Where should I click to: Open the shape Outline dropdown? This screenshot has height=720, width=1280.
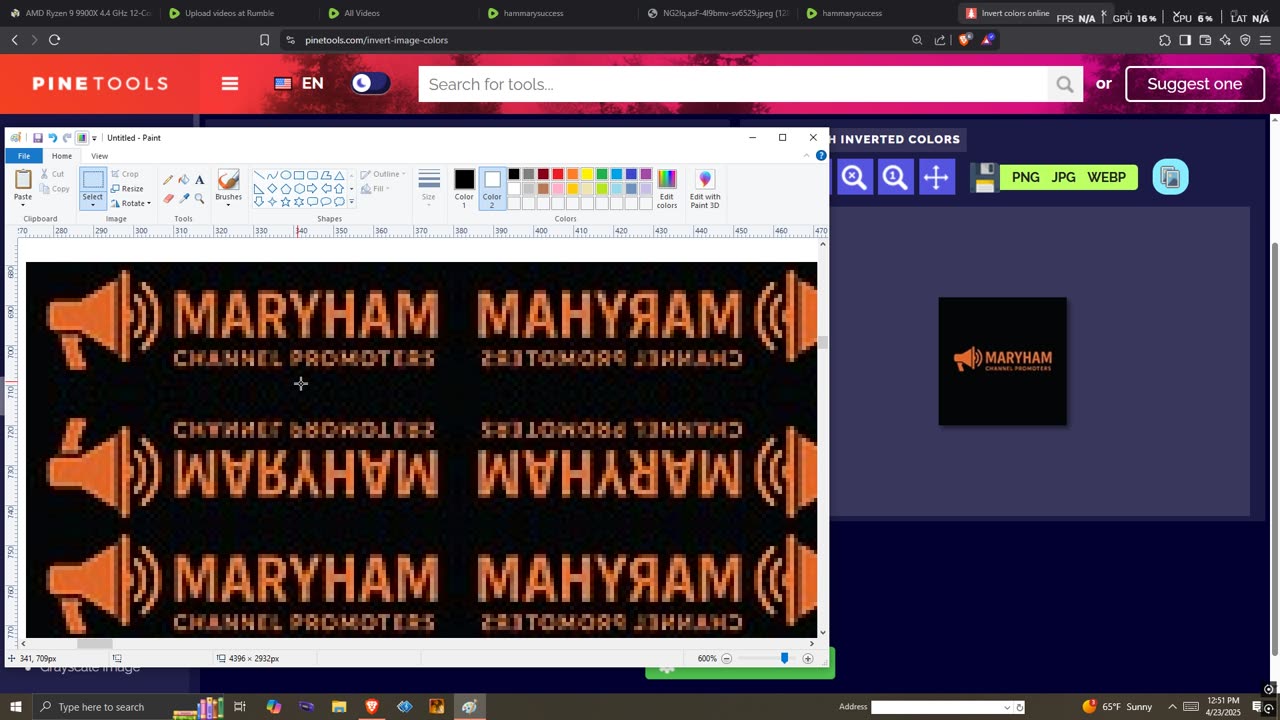tap(381, 174)
